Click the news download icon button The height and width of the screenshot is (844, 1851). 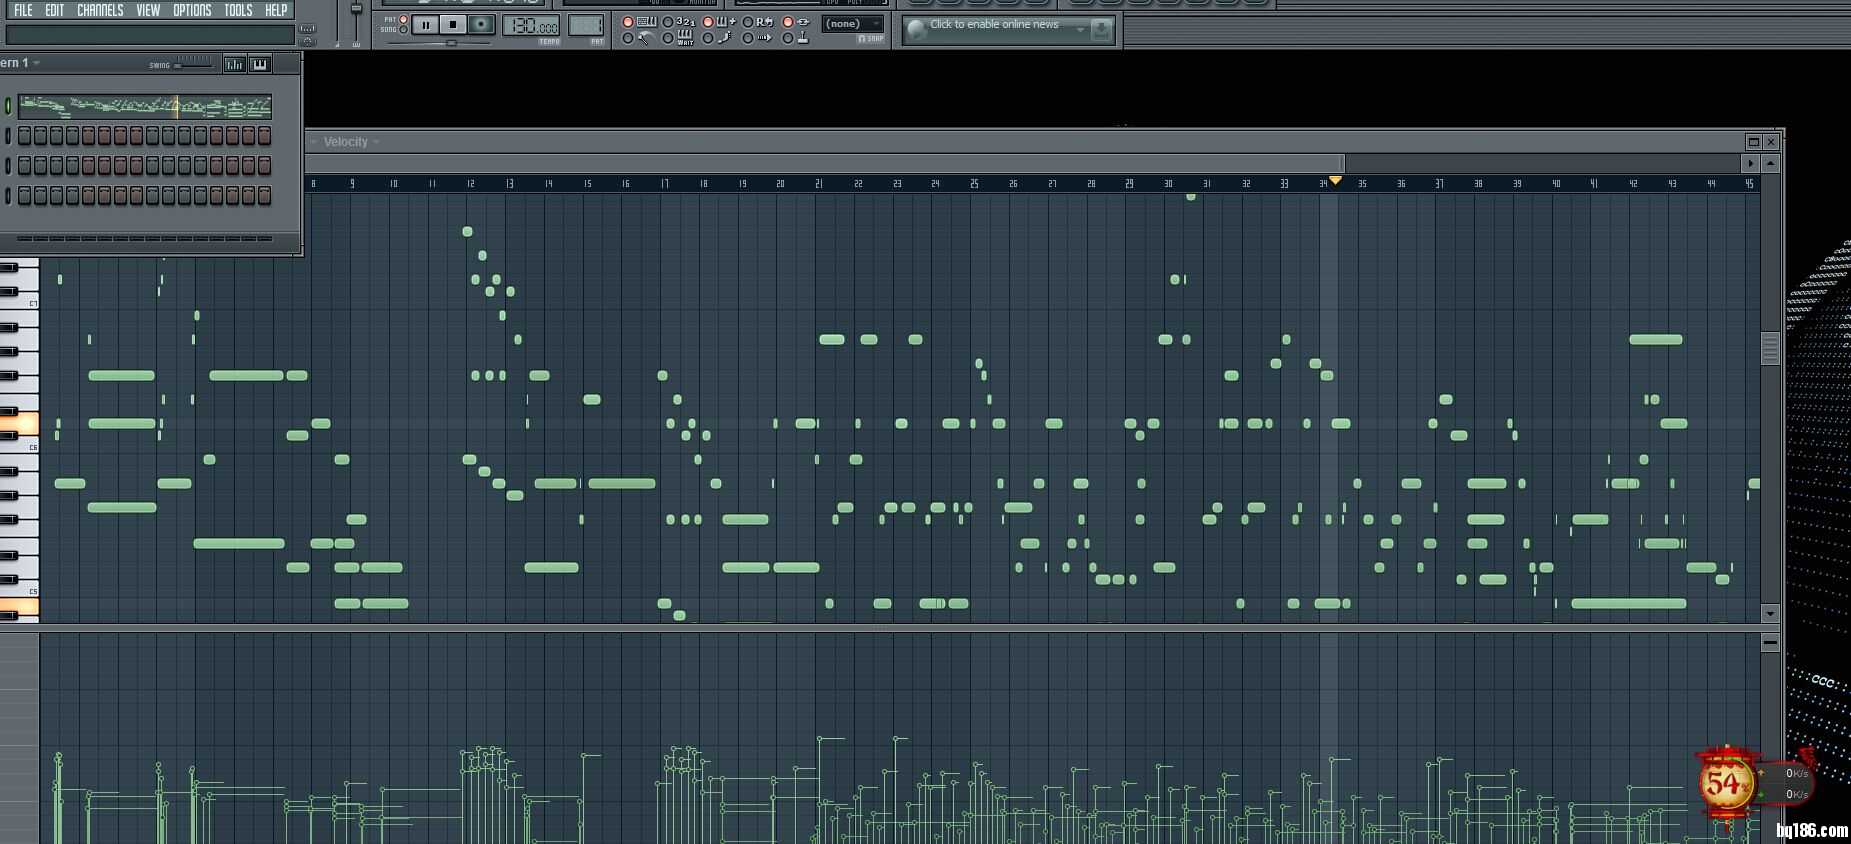click(1101, 30)
